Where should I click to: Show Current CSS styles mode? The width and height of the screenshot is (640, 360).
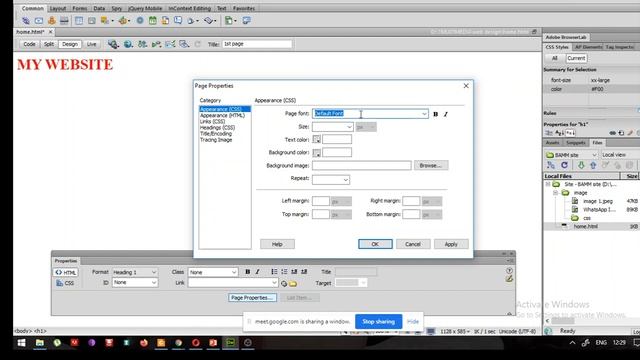(x=576, y=58)
